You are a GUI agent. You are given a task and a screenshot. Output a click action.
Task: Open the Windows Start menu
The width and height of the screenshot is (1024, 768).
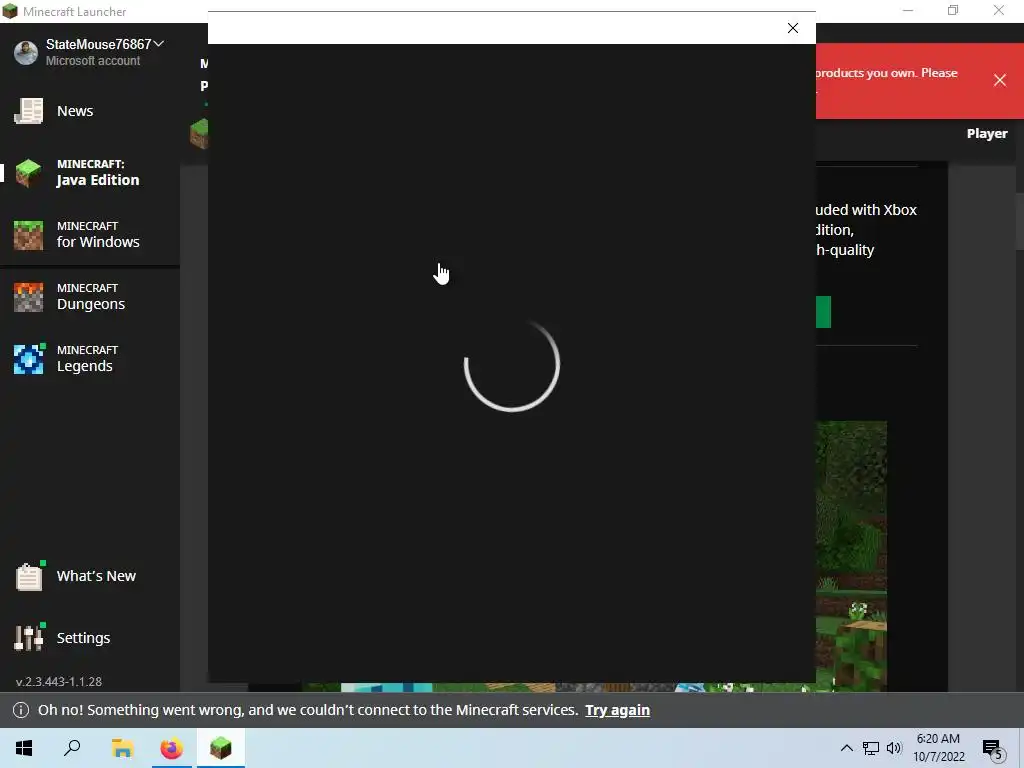pyautogui.click(x=24, y=748)
